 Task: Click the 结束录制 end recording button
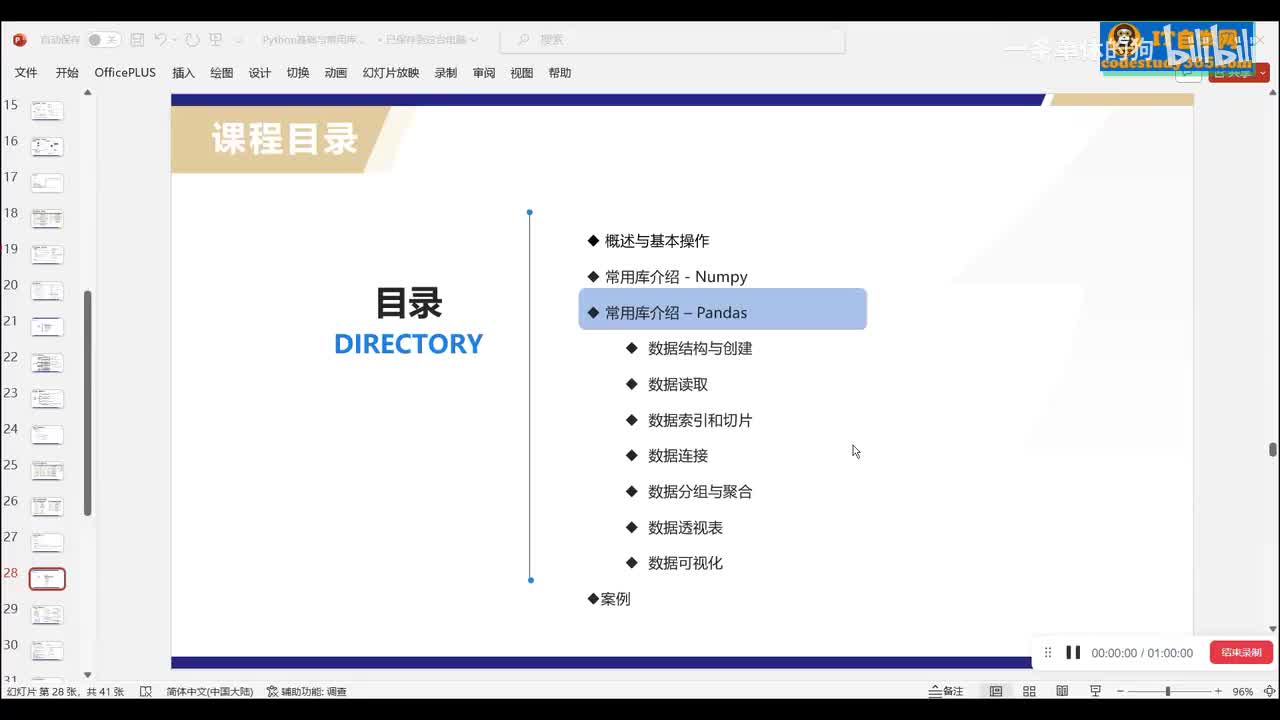1241,652
